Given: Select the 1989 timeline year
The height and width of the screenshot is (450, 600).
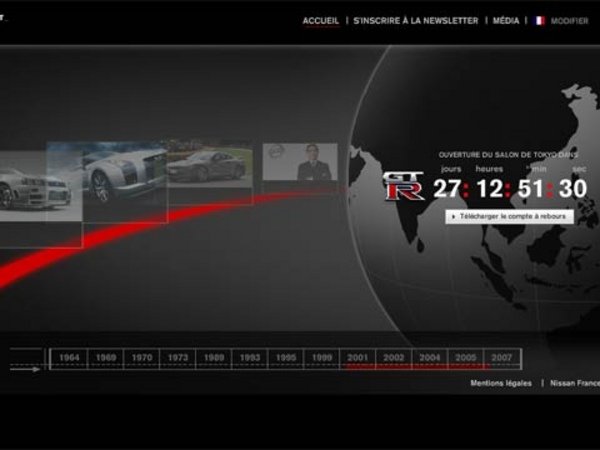Looking at the screenshot, I should [214, 358].
